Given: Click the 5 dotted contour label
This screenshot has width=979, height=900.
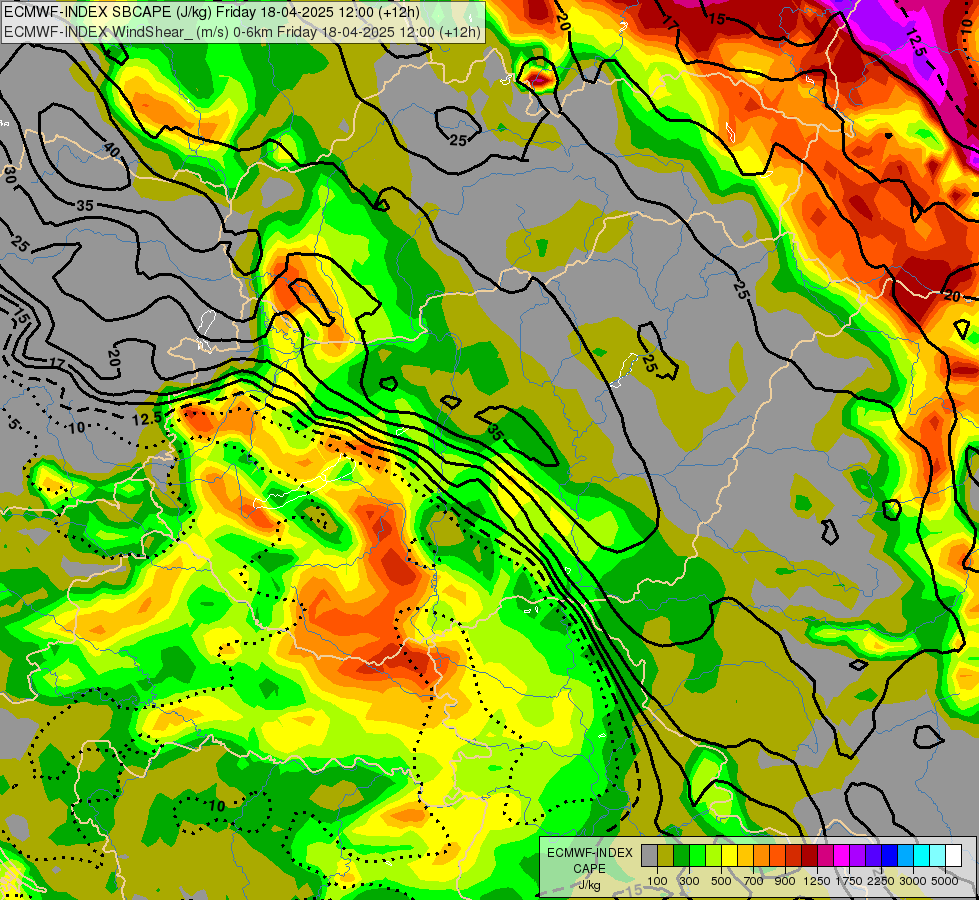Looking at the screenshot, I should coord(14,425).
